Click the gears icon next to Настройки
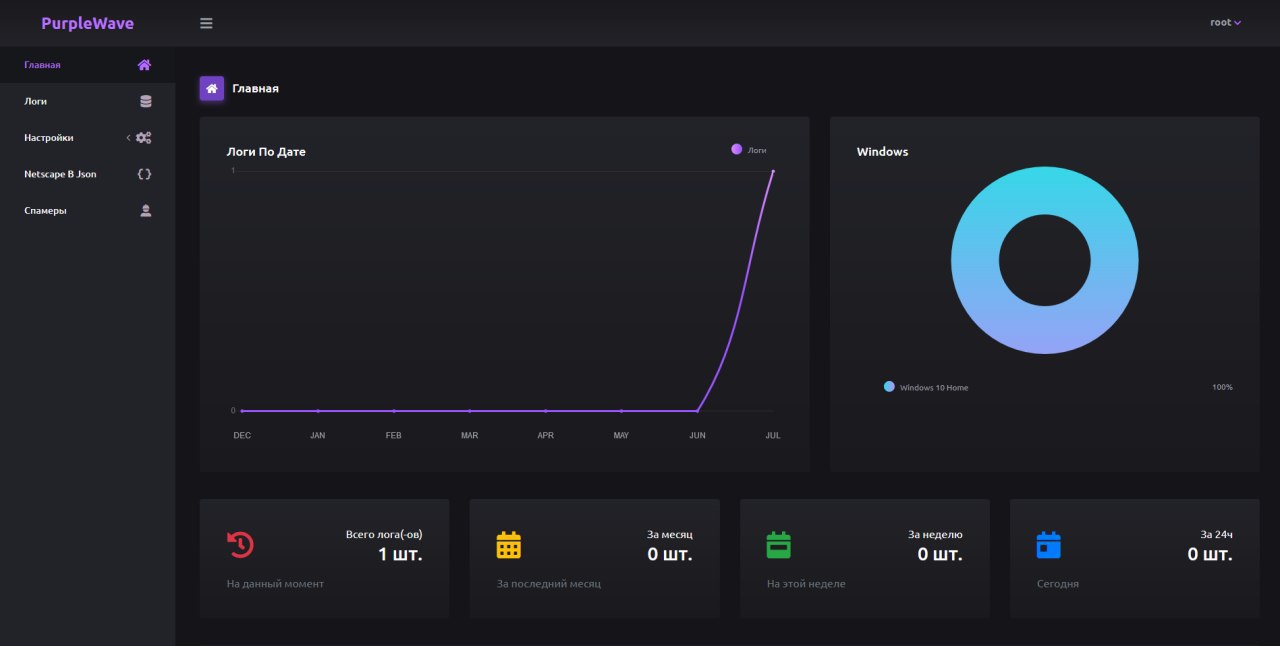1280x646 pixels. [144, 138]
